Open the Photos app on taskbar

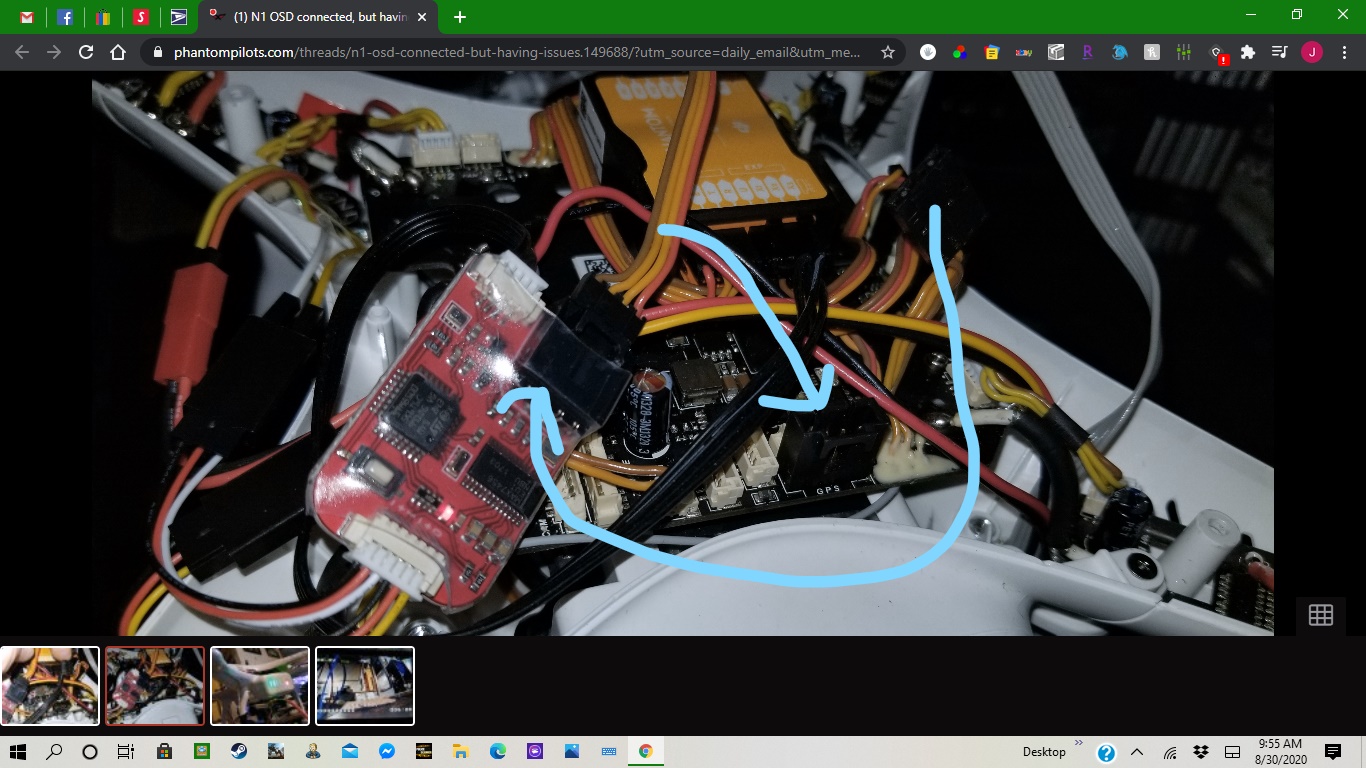click(x=571, y=751)
